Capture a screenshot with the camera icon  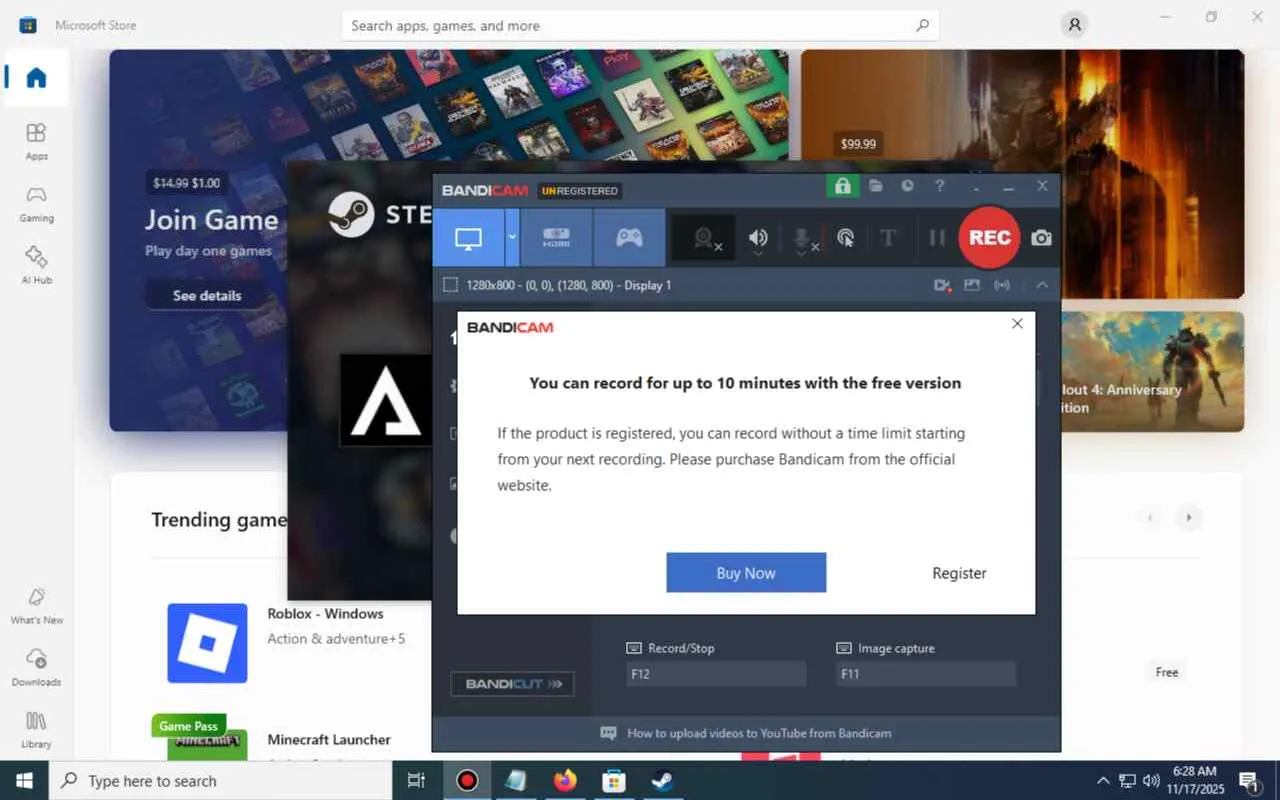(1041, 238)
